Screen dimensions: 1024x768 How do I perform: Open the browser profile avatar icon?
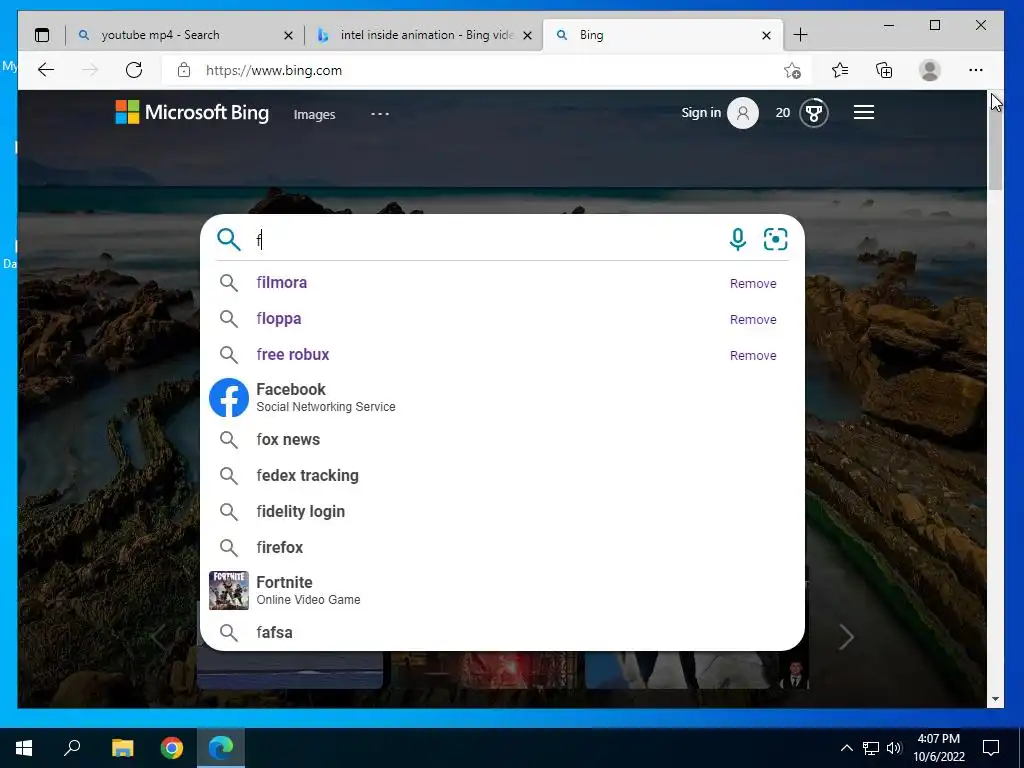point(929,70)
